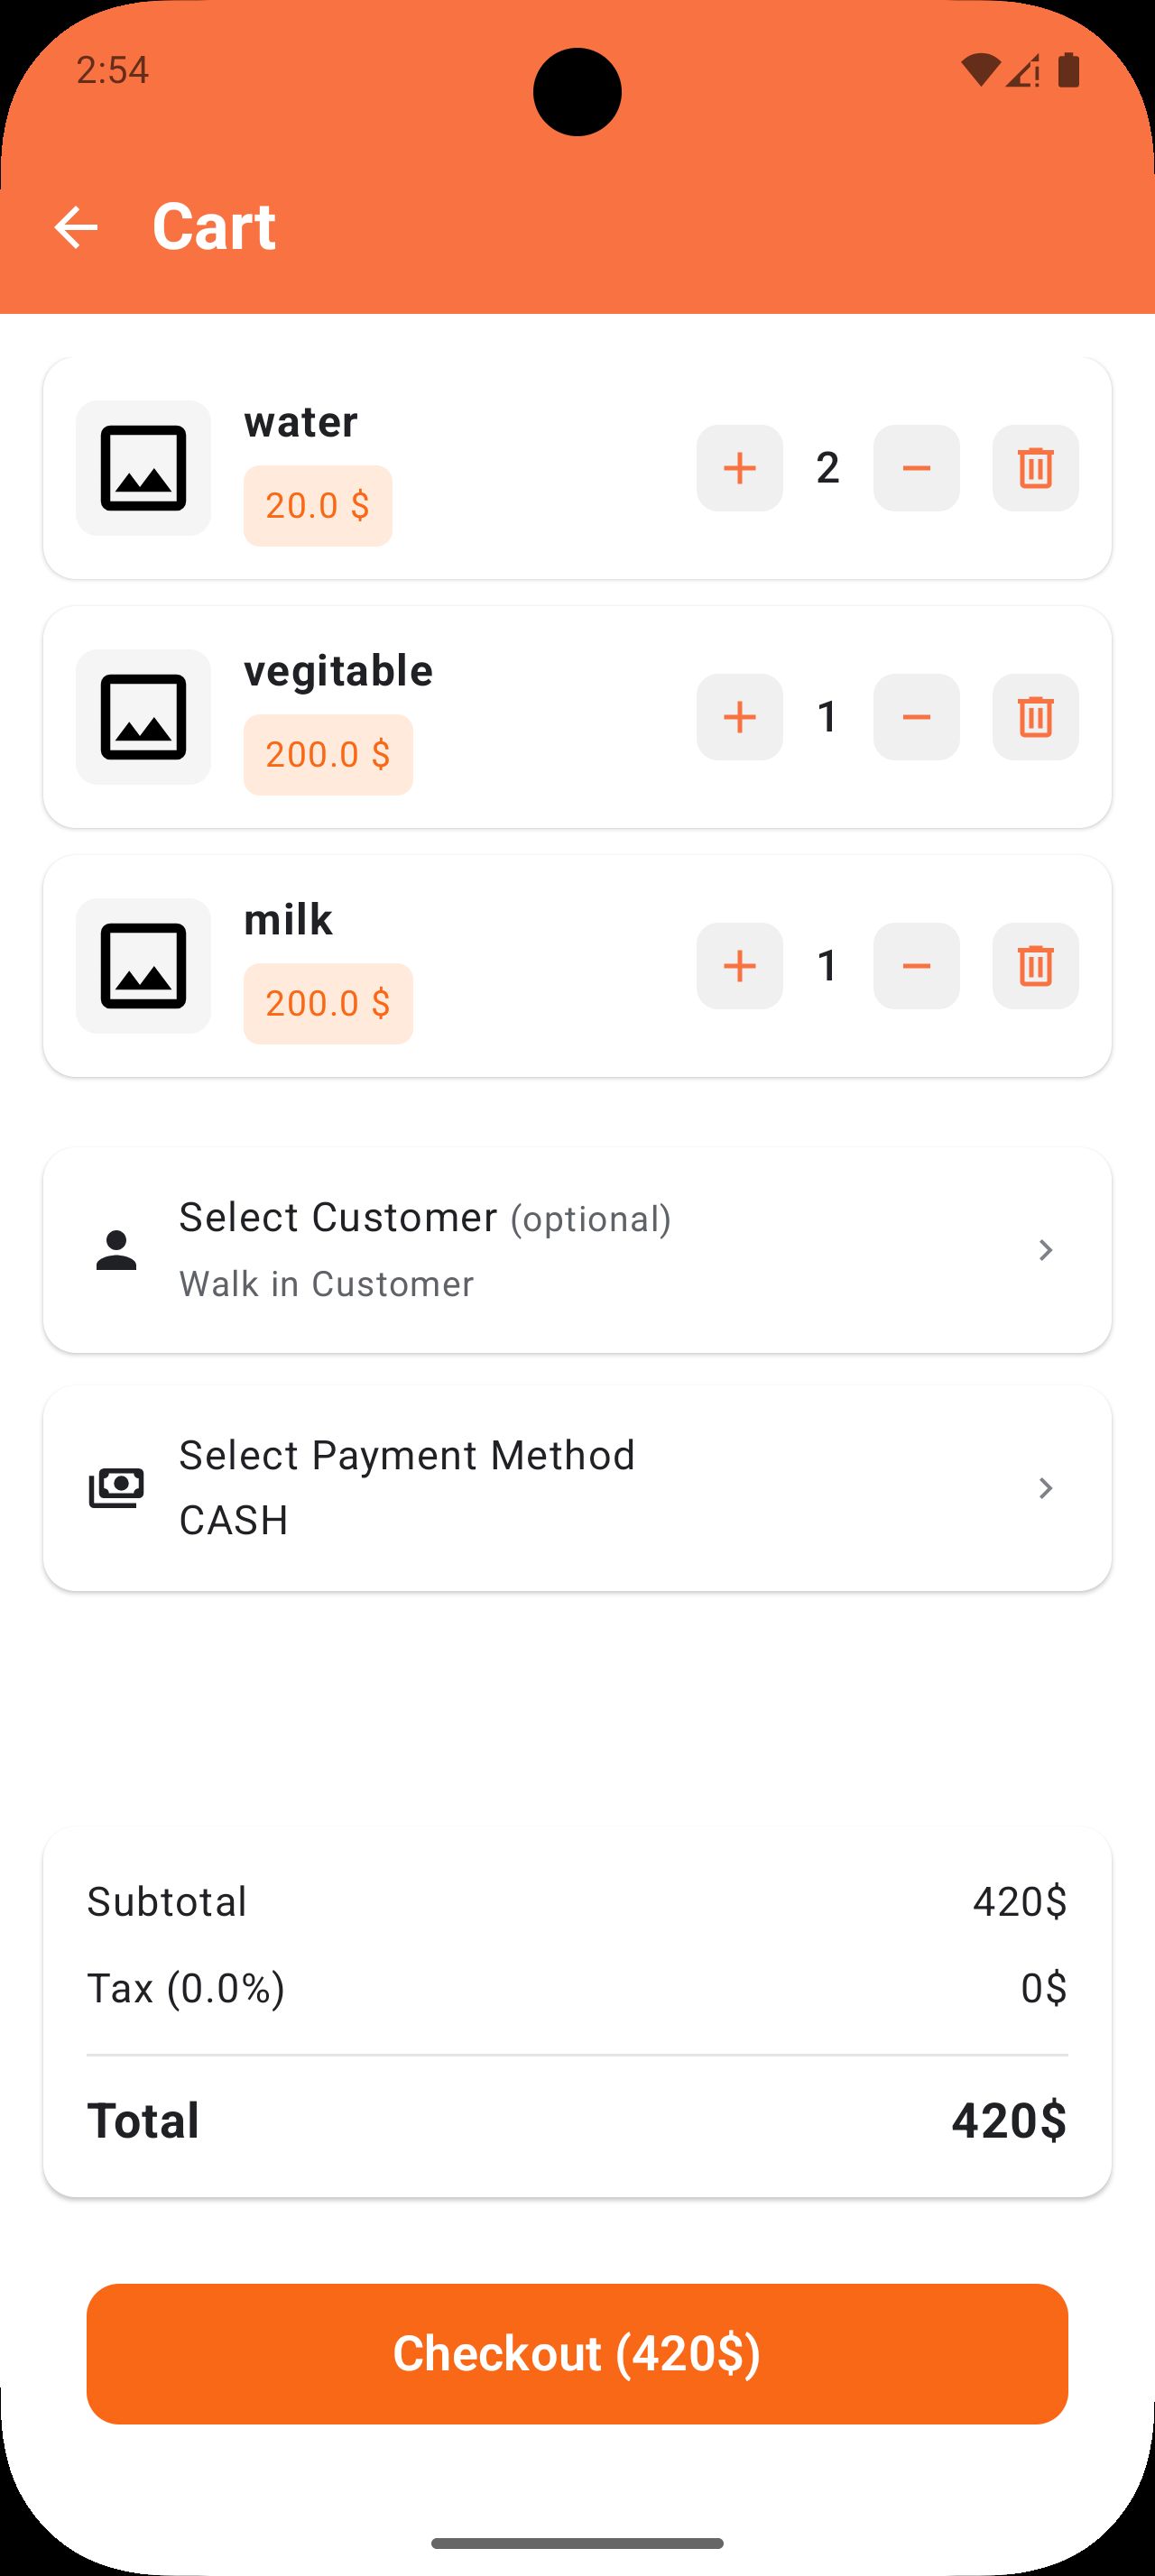Tap the vegitable image placeholder
This screenshot has height=2576, width=1155.
[x=143, y=717]
